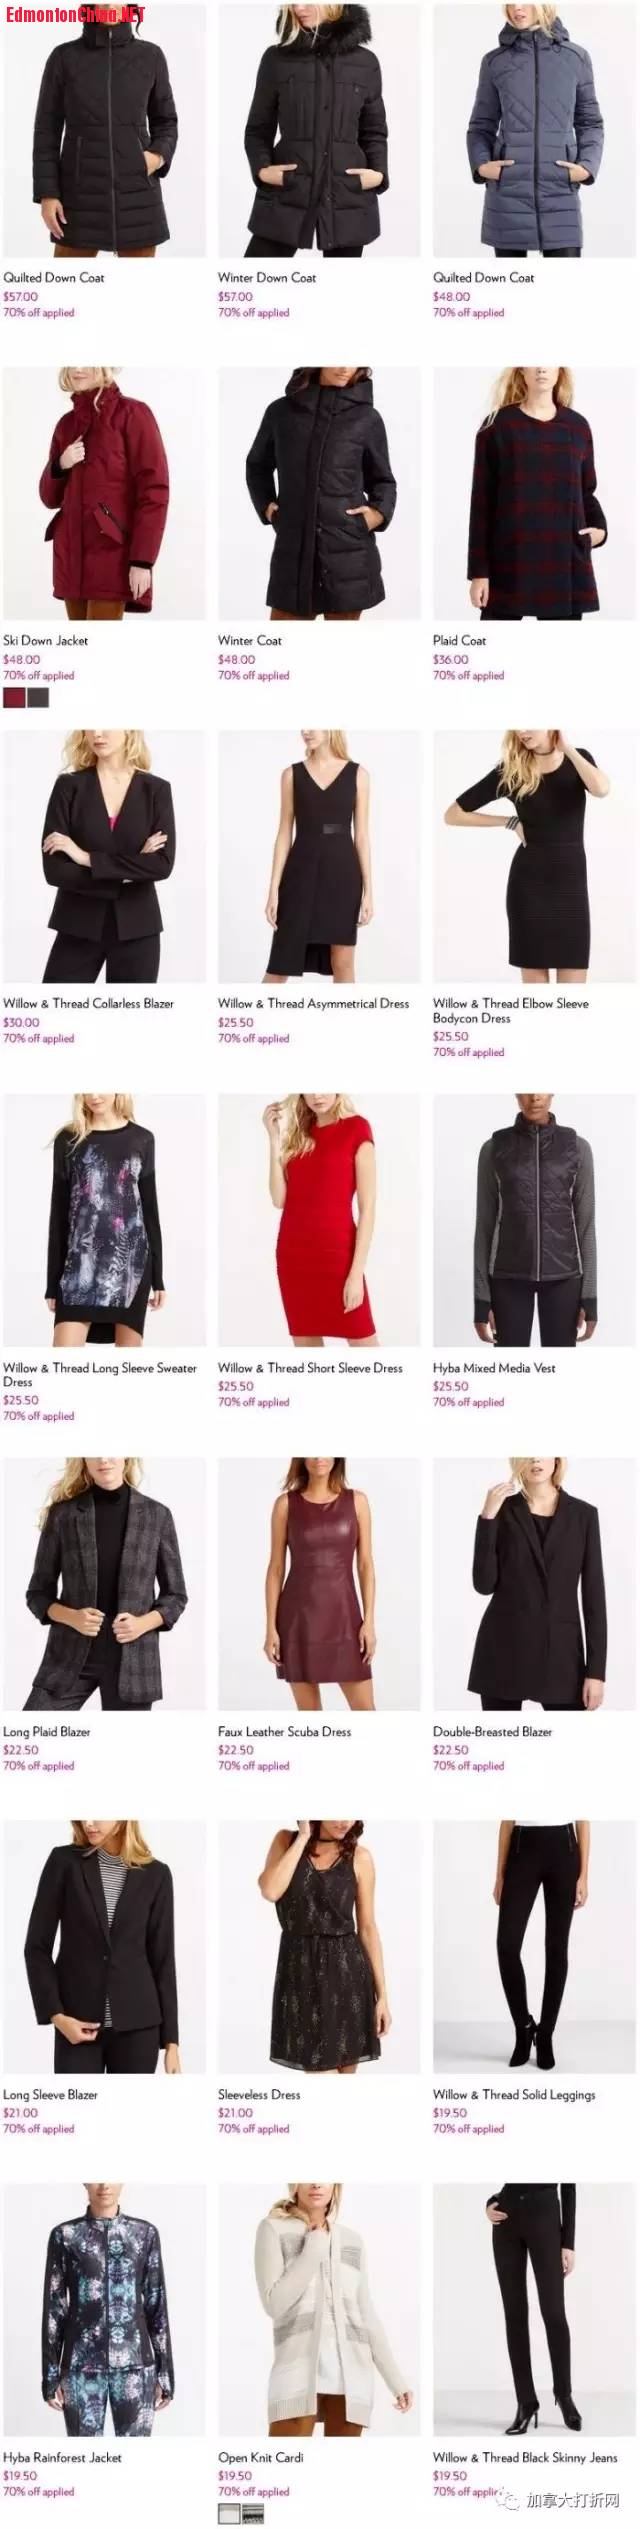The image size is (640, 2529).
Task: View the red Short Sleeve Dress image
Action: click(x=319, y=1220)
